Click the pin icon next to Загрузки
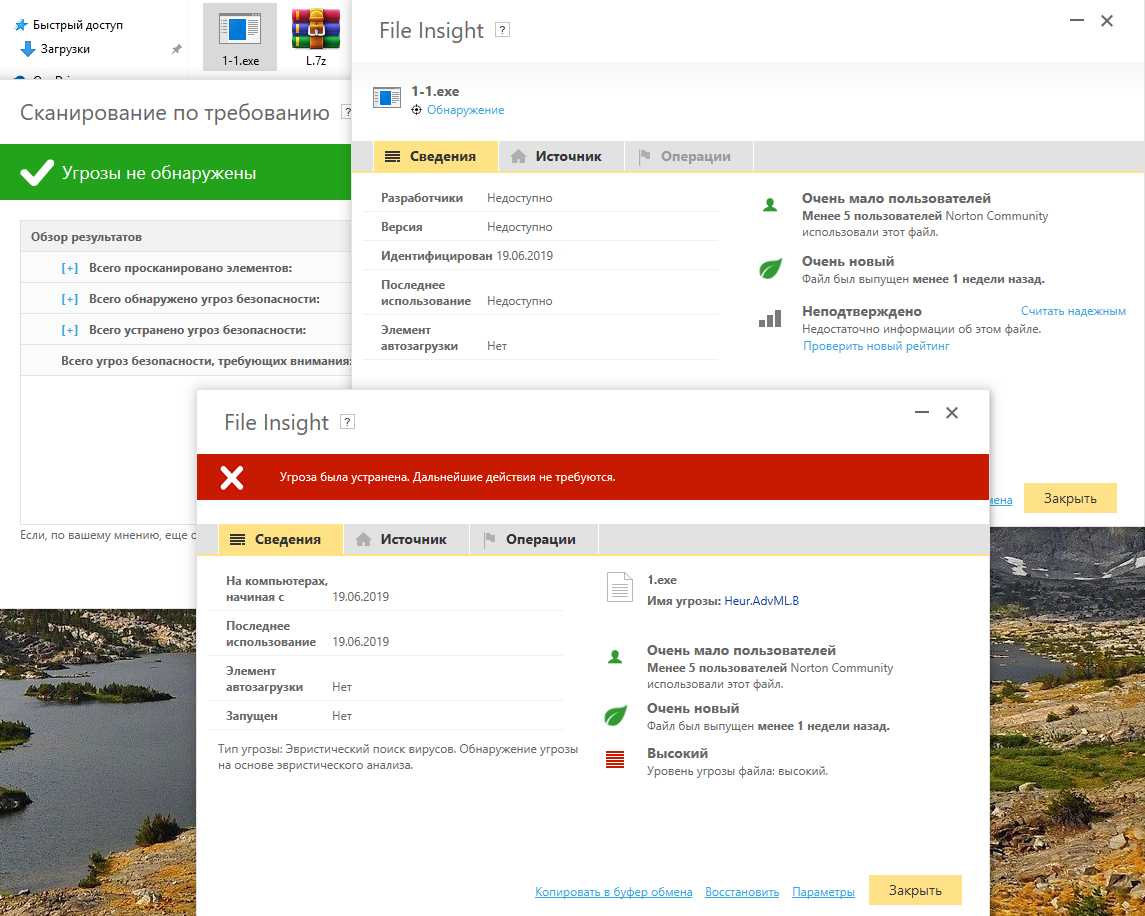Image resolution: width=1145 pixels, height=916 pixels. 176,49
